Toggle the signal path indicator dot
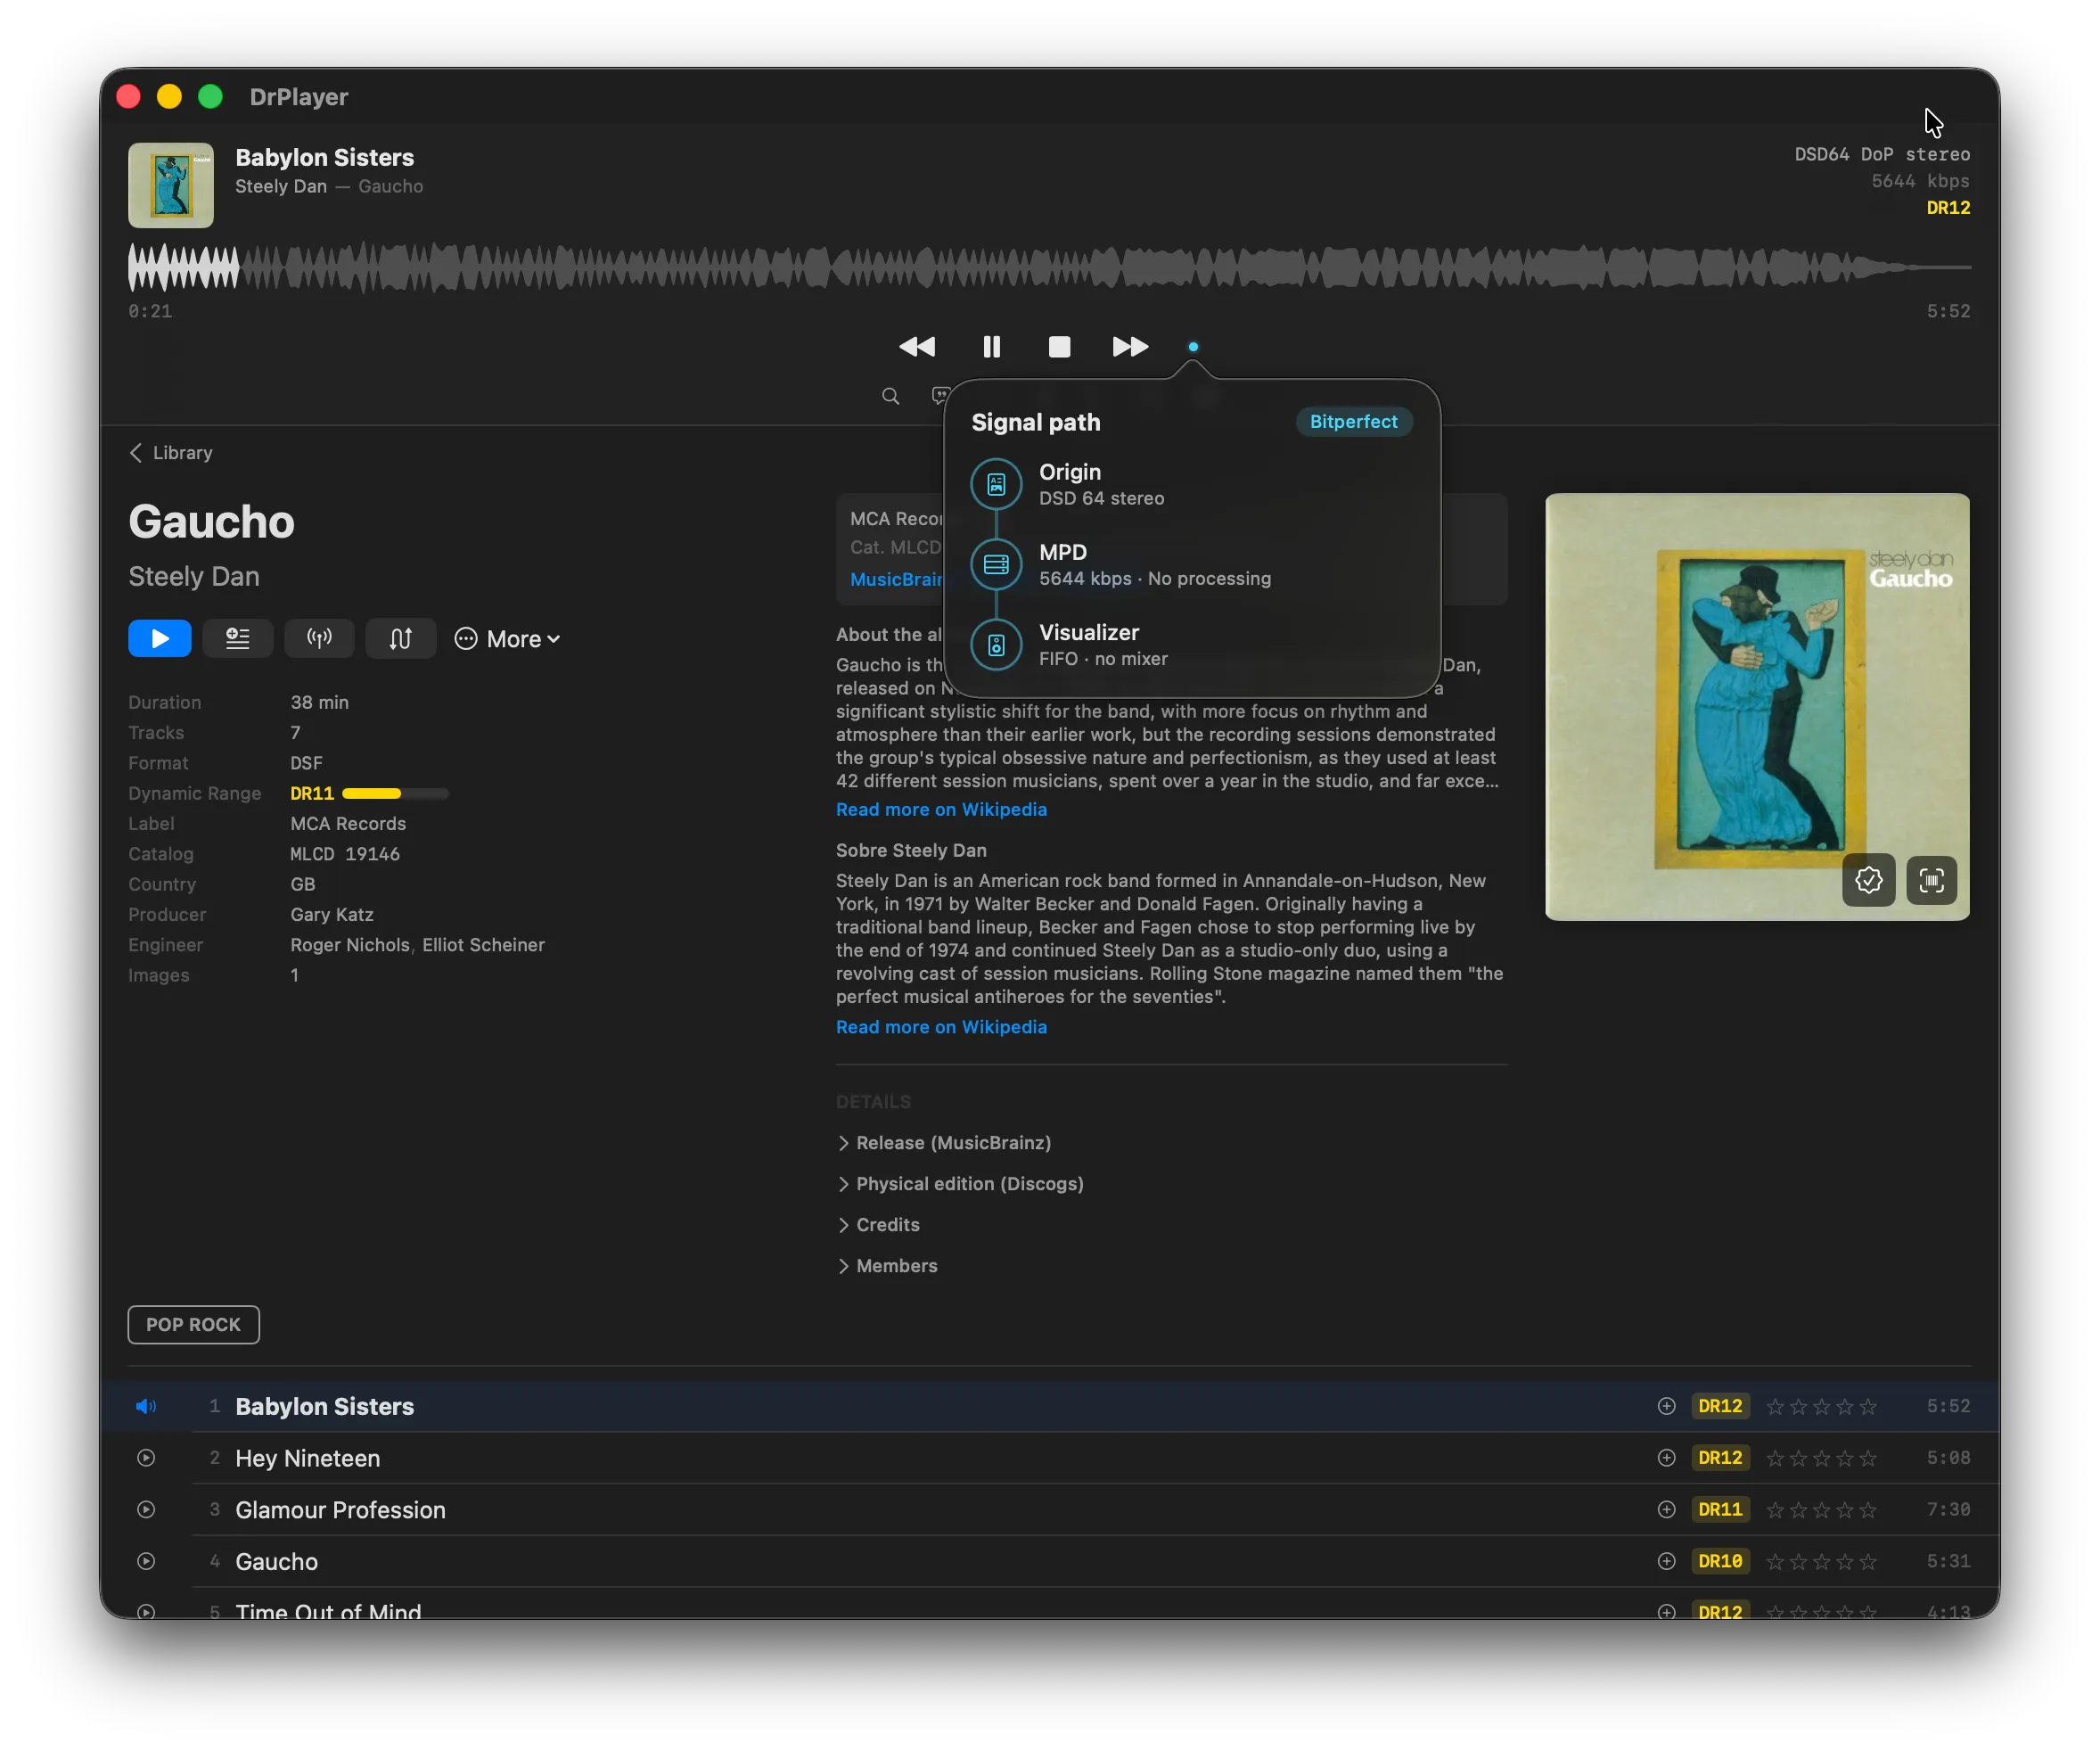Screen dimensions: 2100x1751 (x=1193, y=347)
